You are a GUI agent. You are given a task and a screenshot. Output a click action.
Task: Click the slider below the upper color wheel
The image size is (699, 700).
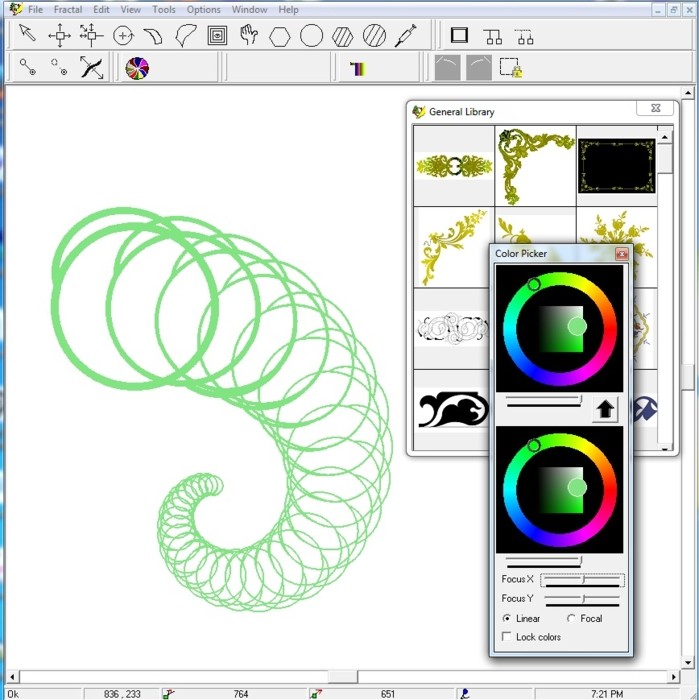tap(544, 401)
